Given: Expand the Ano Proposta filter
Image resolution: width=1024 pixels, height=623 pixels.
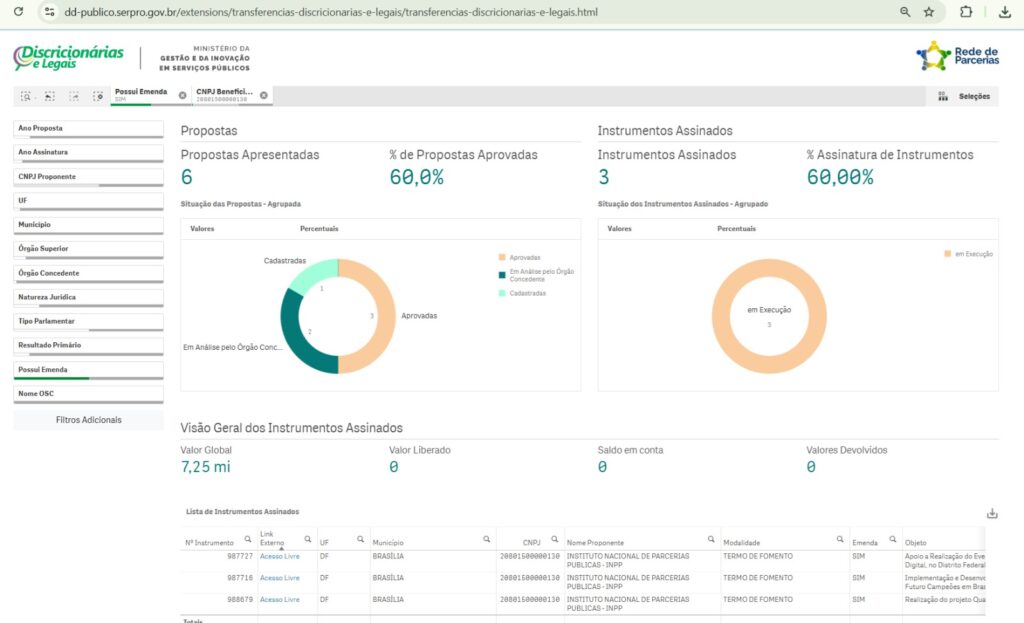Looking at the screenshot, I should (x=88, y=129).
